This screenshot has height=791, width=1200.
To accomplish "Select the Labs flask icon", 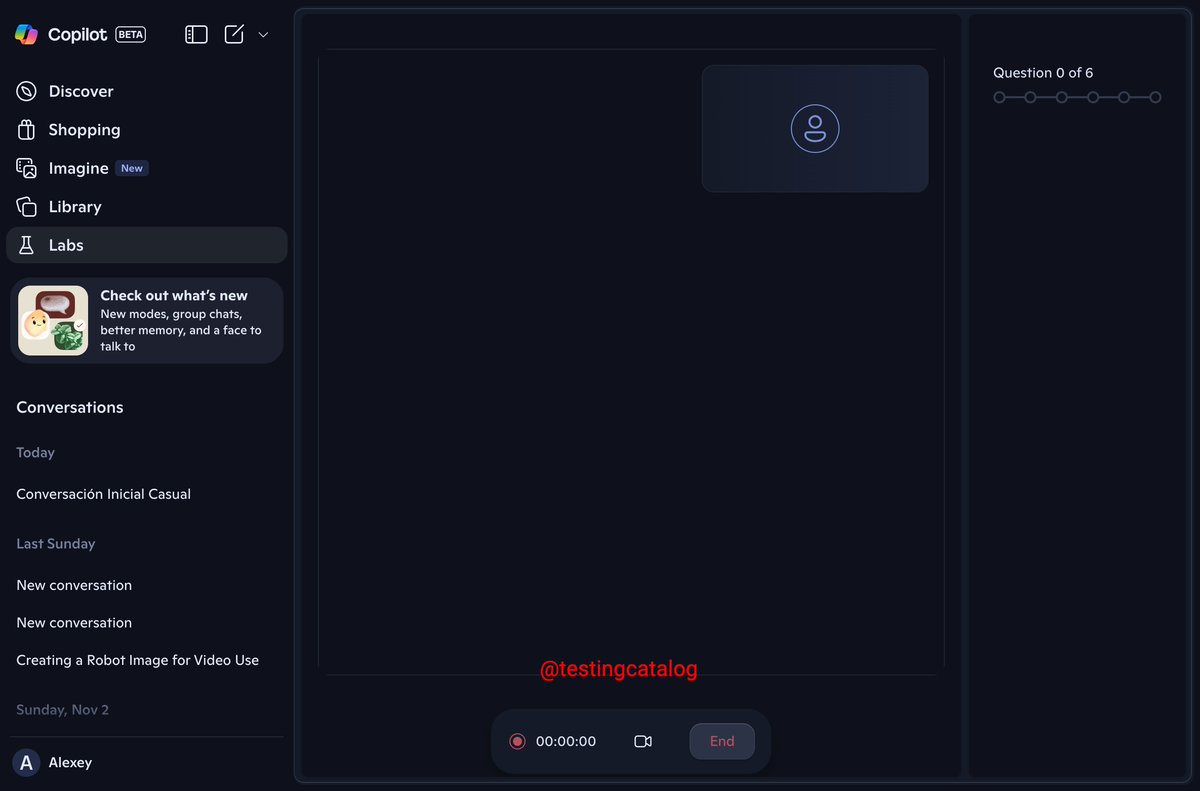I will click(27, 244).
